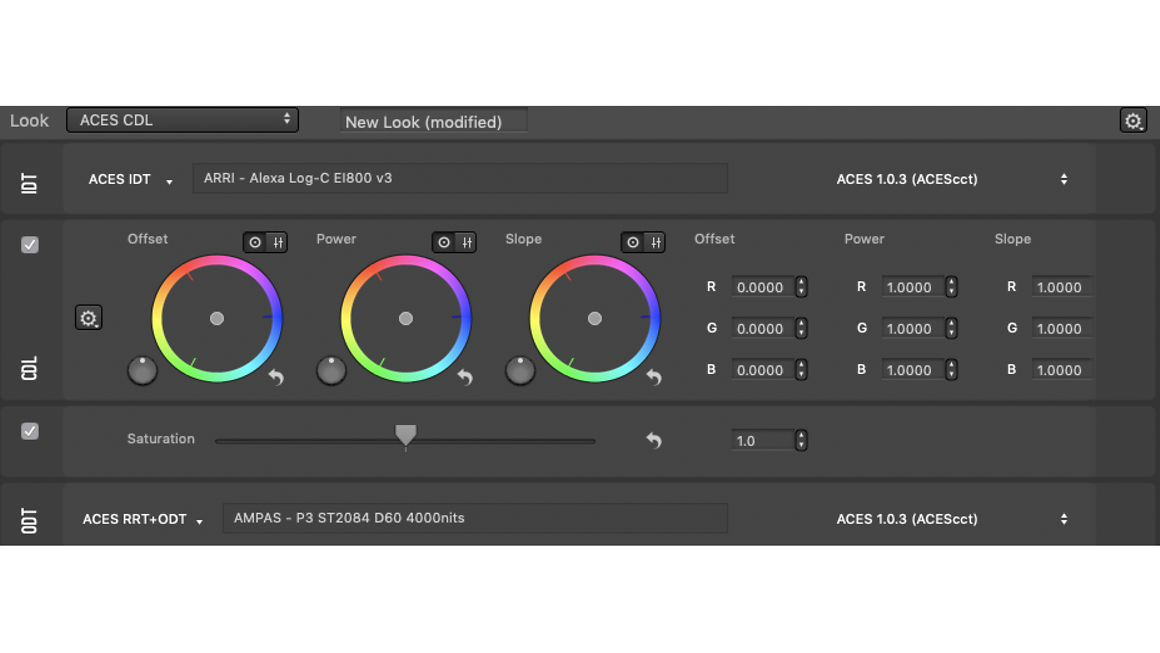Disable the CDL checkbox

click(30, 245)
